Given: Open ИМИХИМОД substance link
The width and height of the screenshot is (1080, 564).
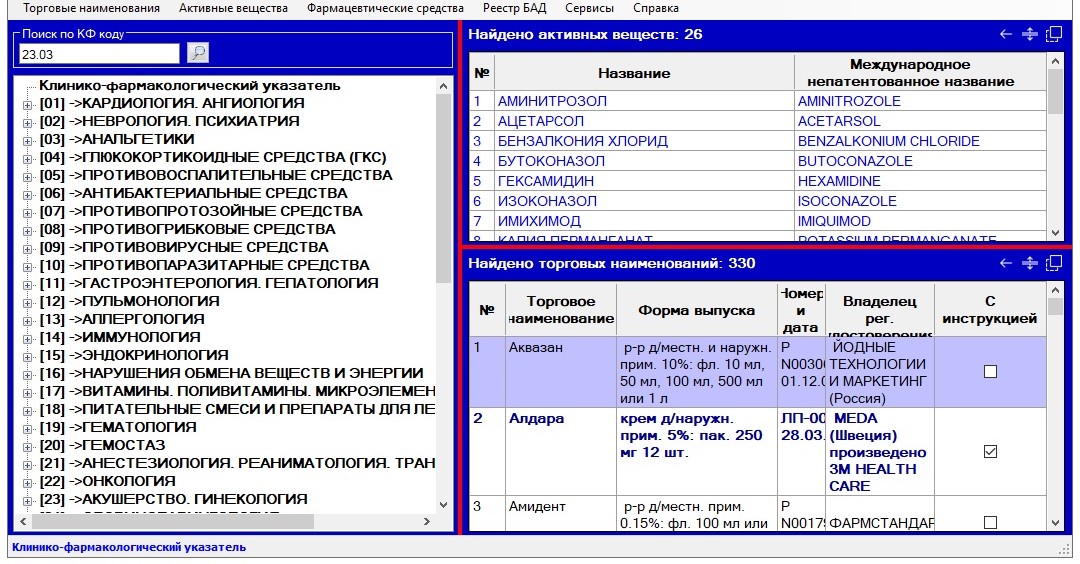Looking at the screenshot, I should pyautogui.click(x=539, y=221).
